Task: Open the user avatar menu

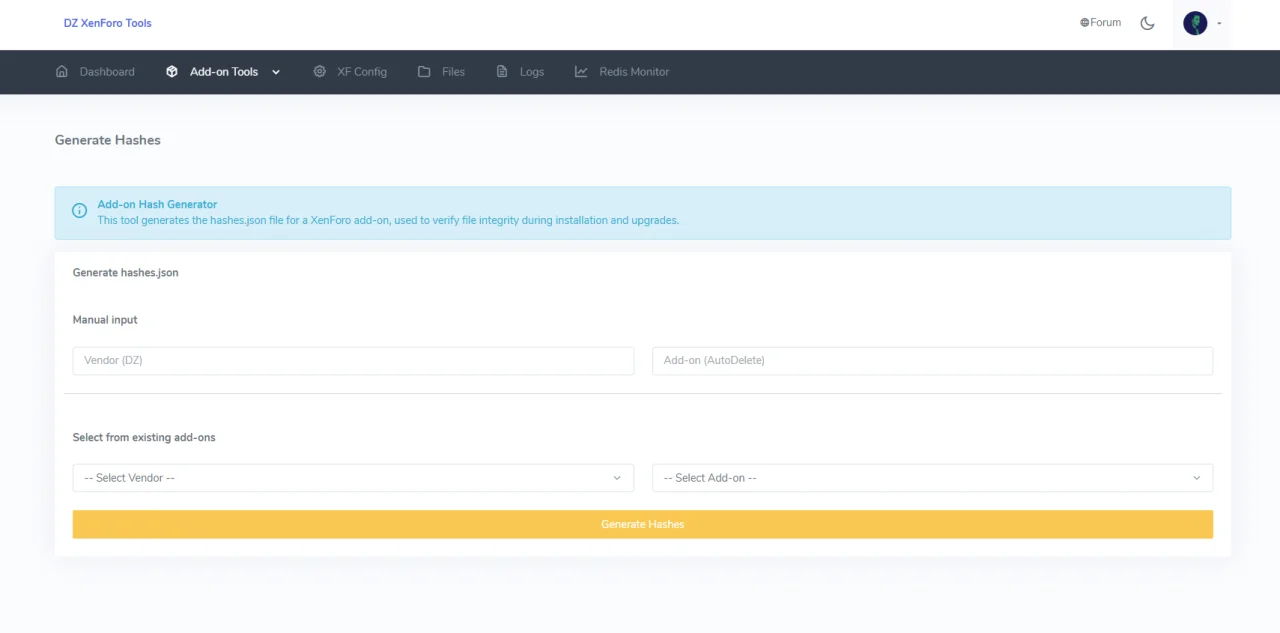Action: [x=1196, y=23]
